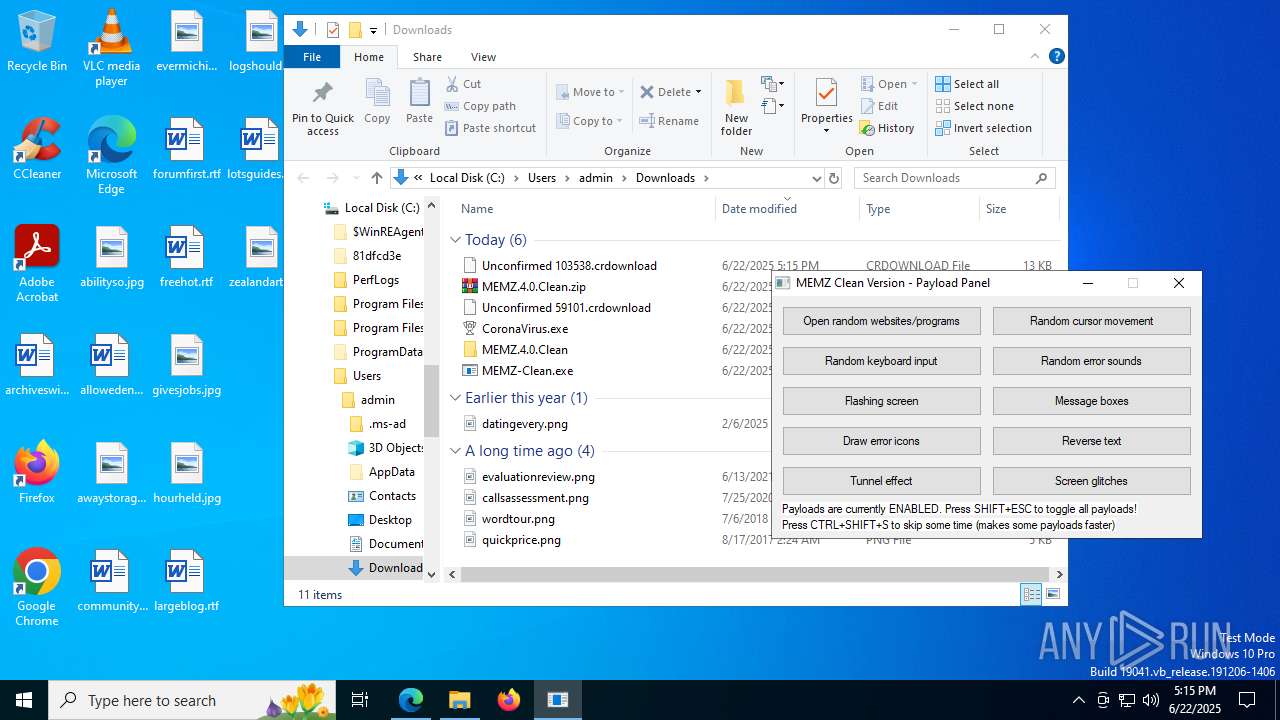
Task: Open the Open button dropdown
Action: [x=913, y=85]
